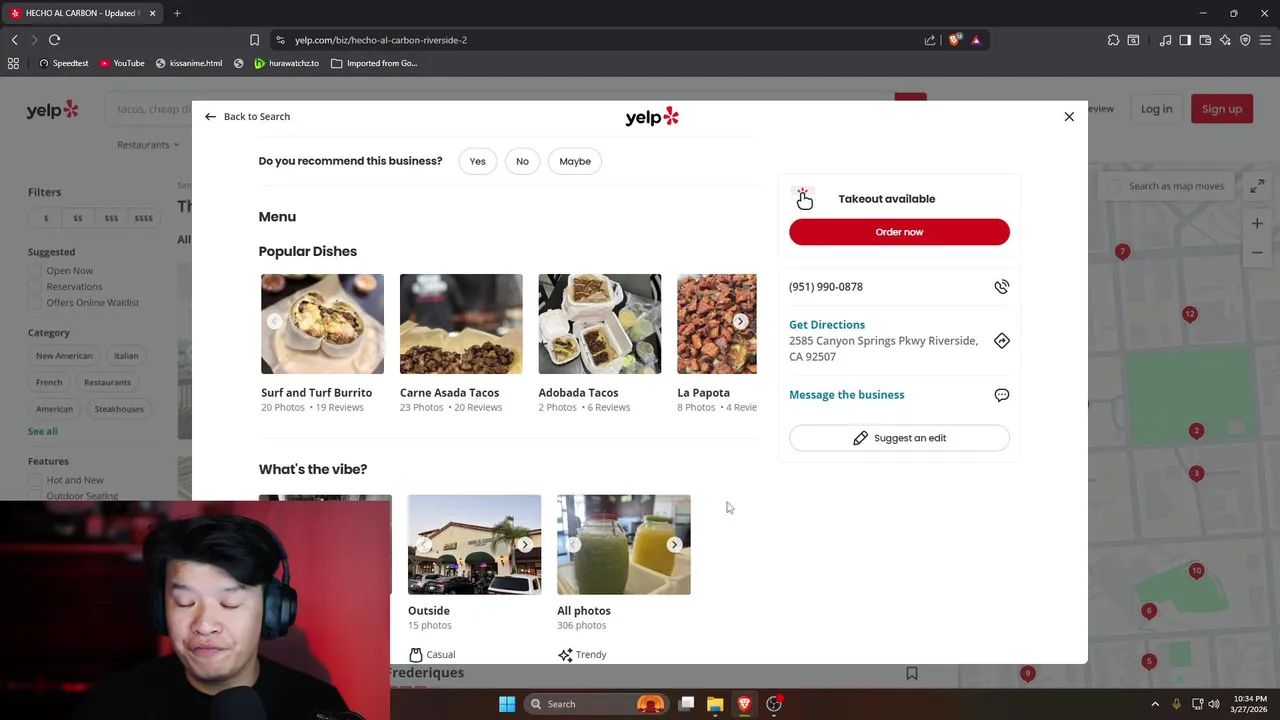This screenshot has height=720, width=1280.
Task: Open the Windows Start button
Action: point(507,704)
